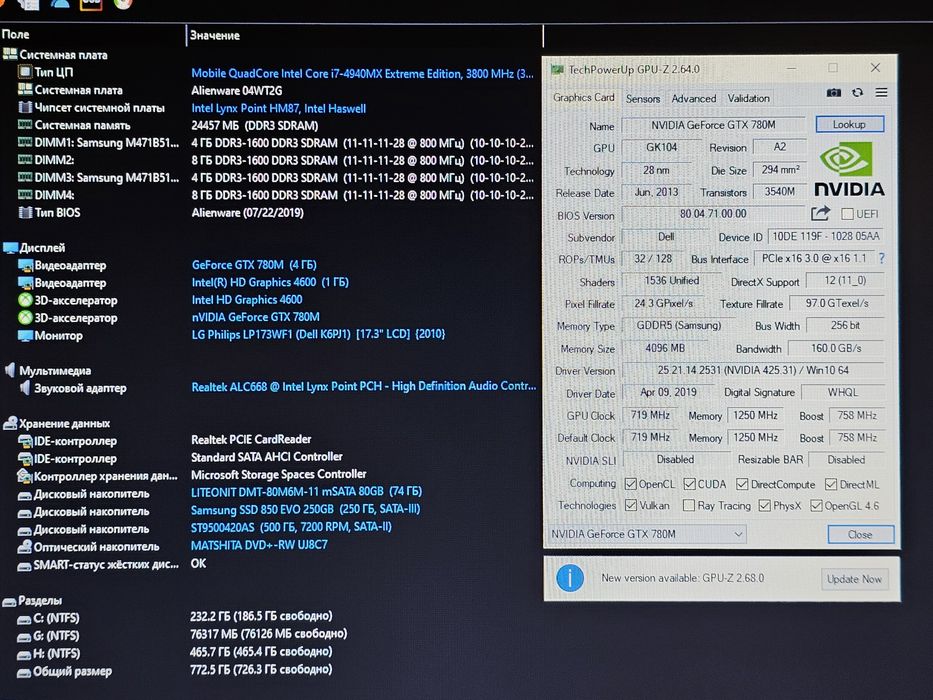Click the Lookup button

click(849, 124)
